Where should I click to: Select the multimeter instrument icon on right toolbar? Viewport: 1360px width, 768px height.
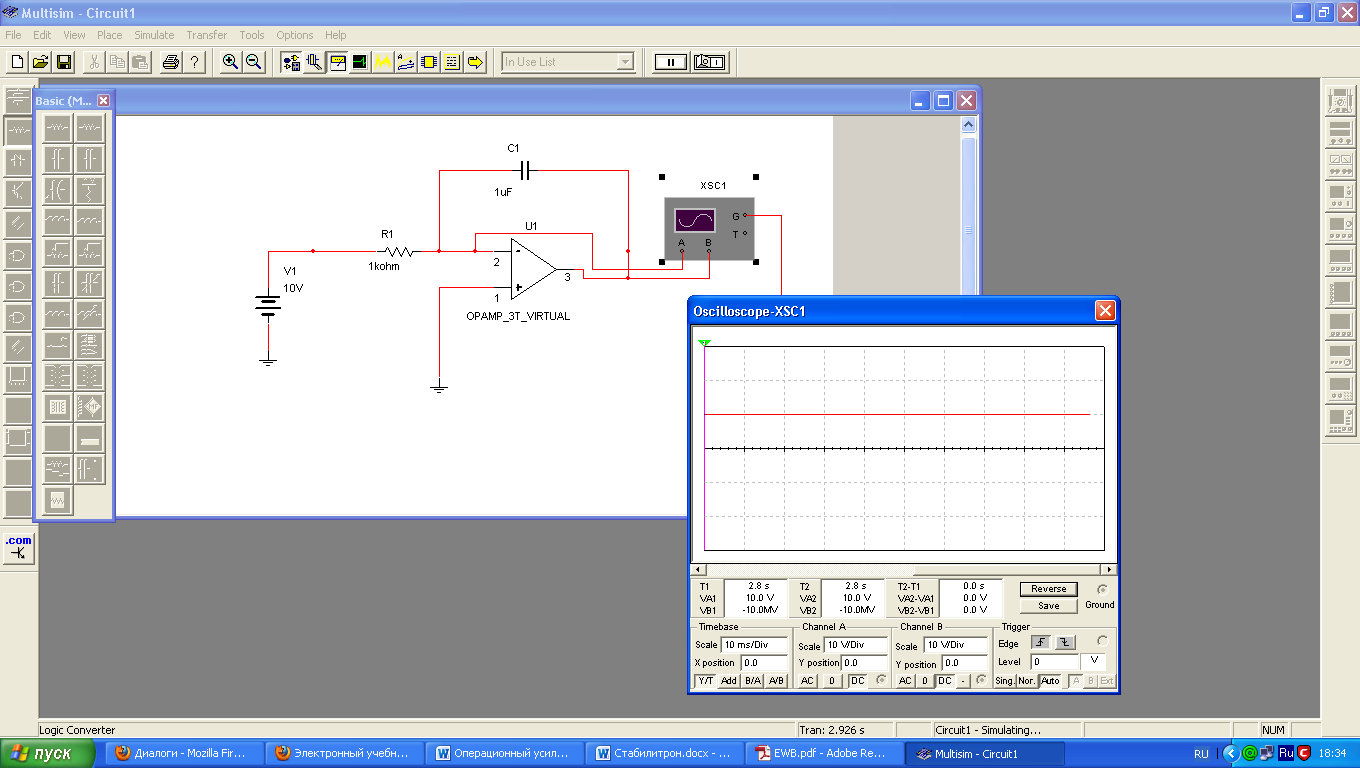tap(1340, 101)
